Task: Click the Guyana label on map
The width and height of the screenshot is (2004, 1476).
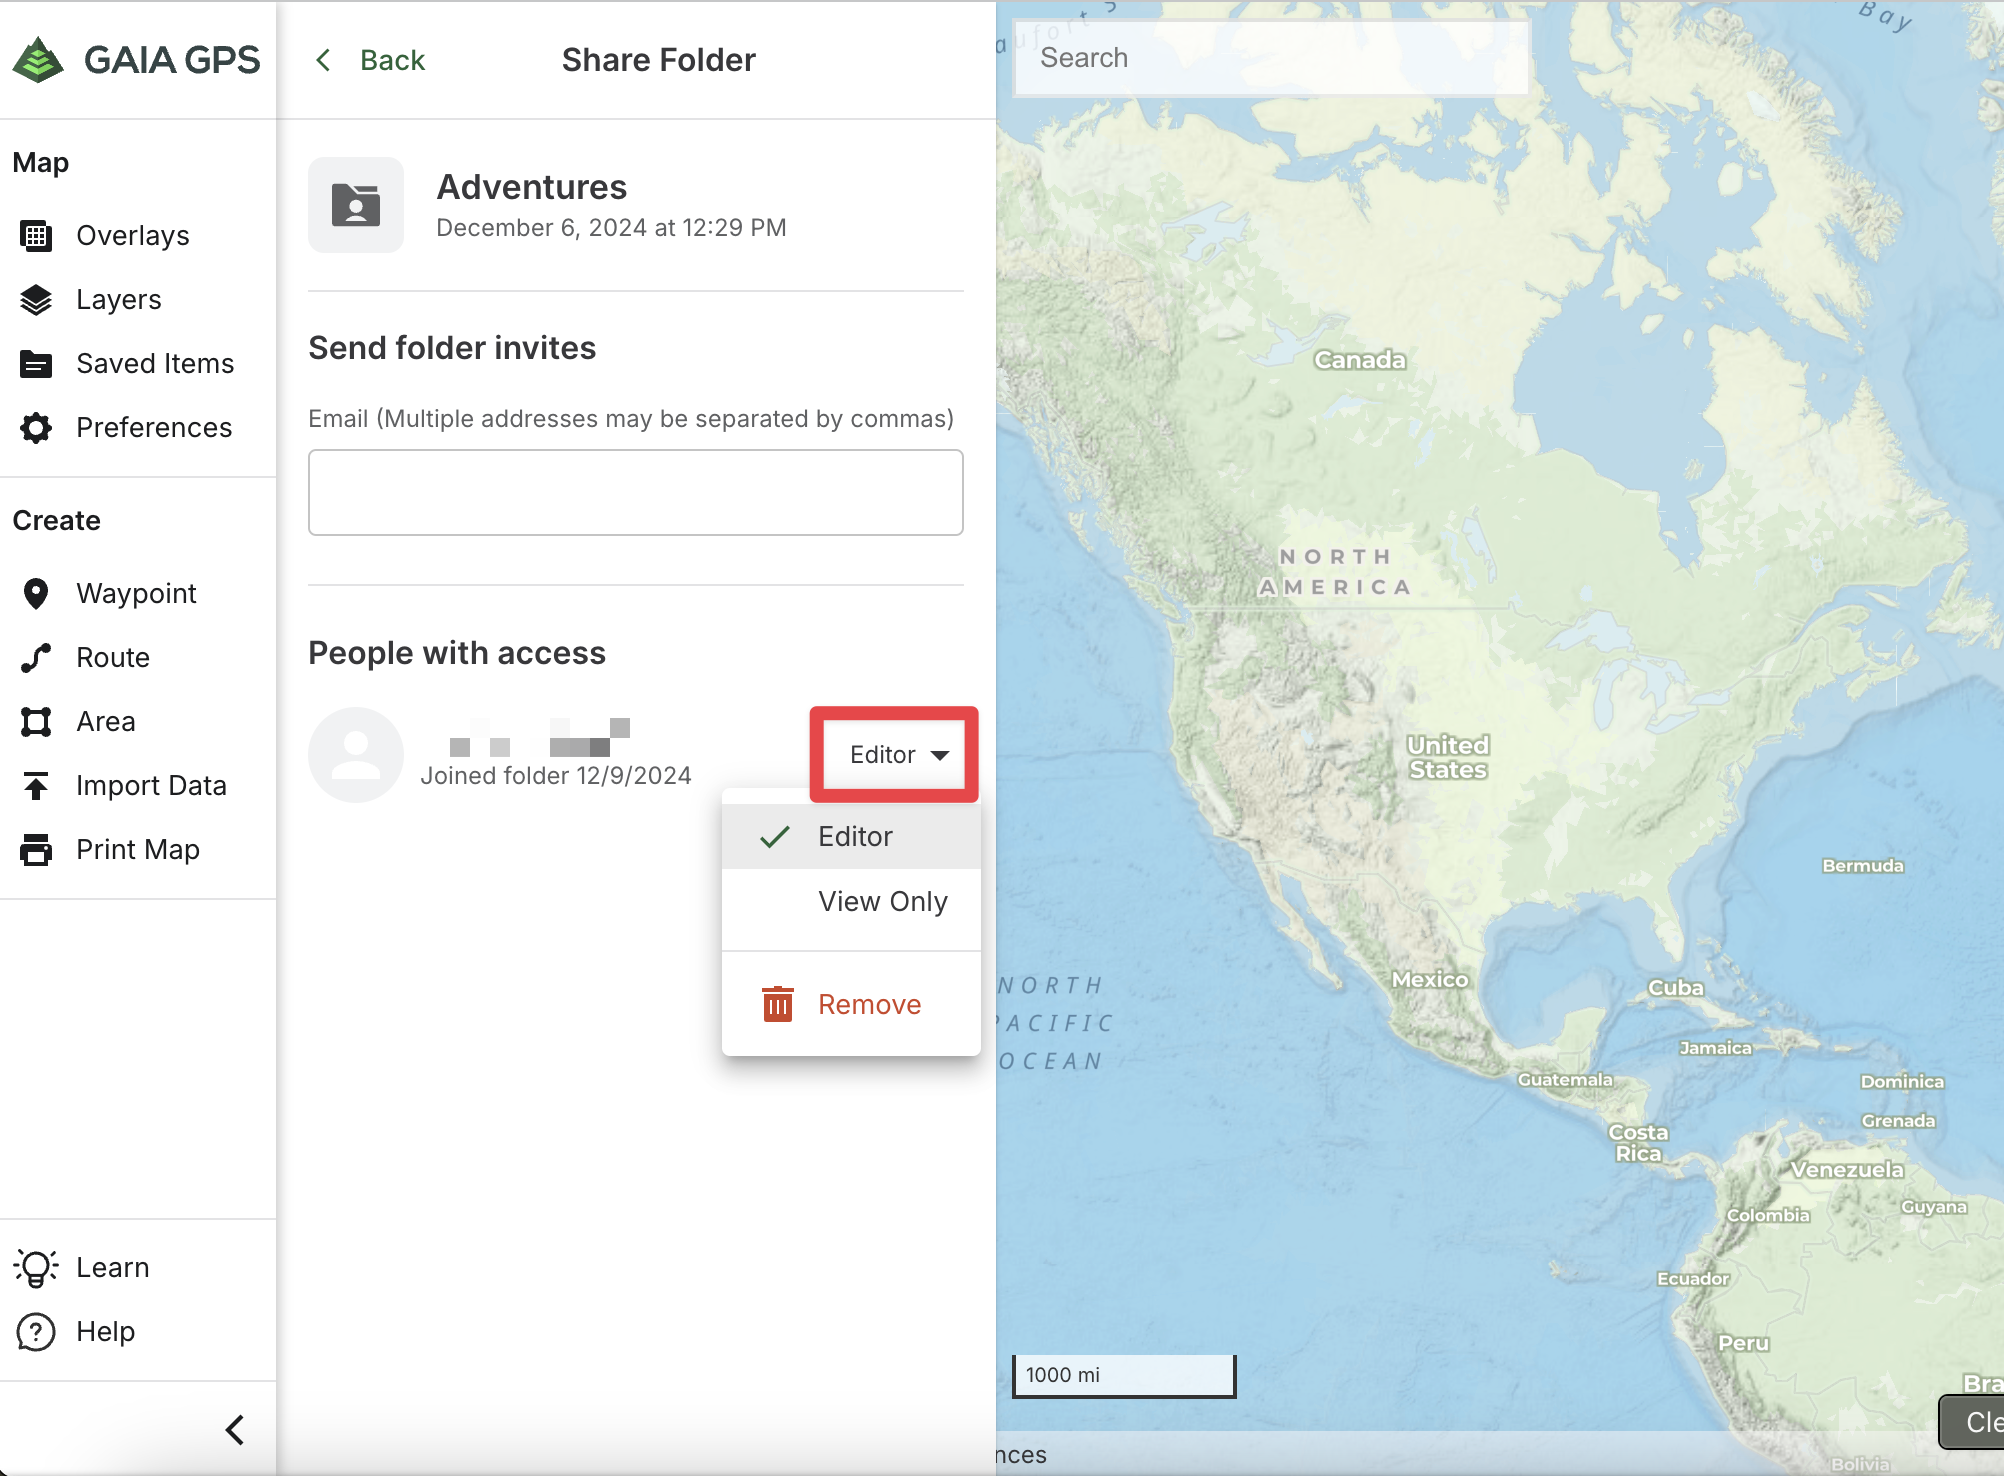Action: [1934, 1207]
